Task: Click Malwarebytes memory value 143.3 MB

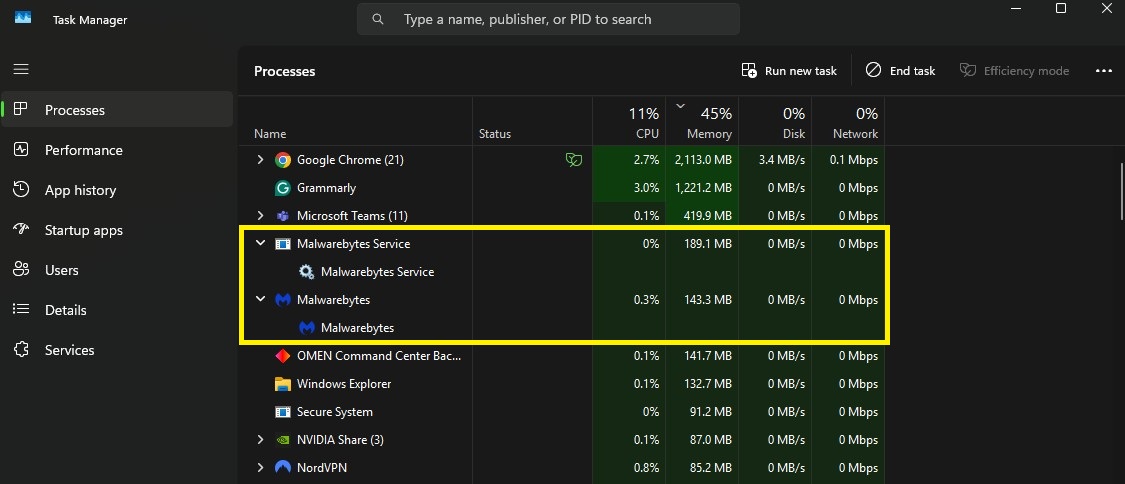Action: (x=708, y=300)
